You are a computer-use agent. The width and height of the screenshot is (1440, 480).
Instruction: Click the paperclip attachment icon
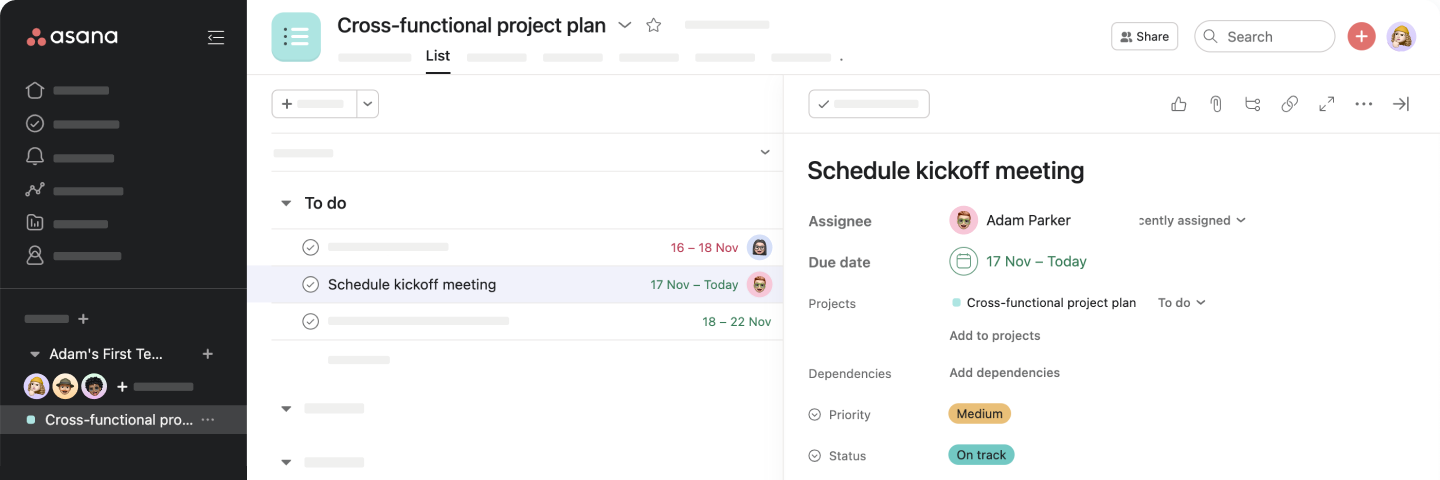coord(1216,104)
